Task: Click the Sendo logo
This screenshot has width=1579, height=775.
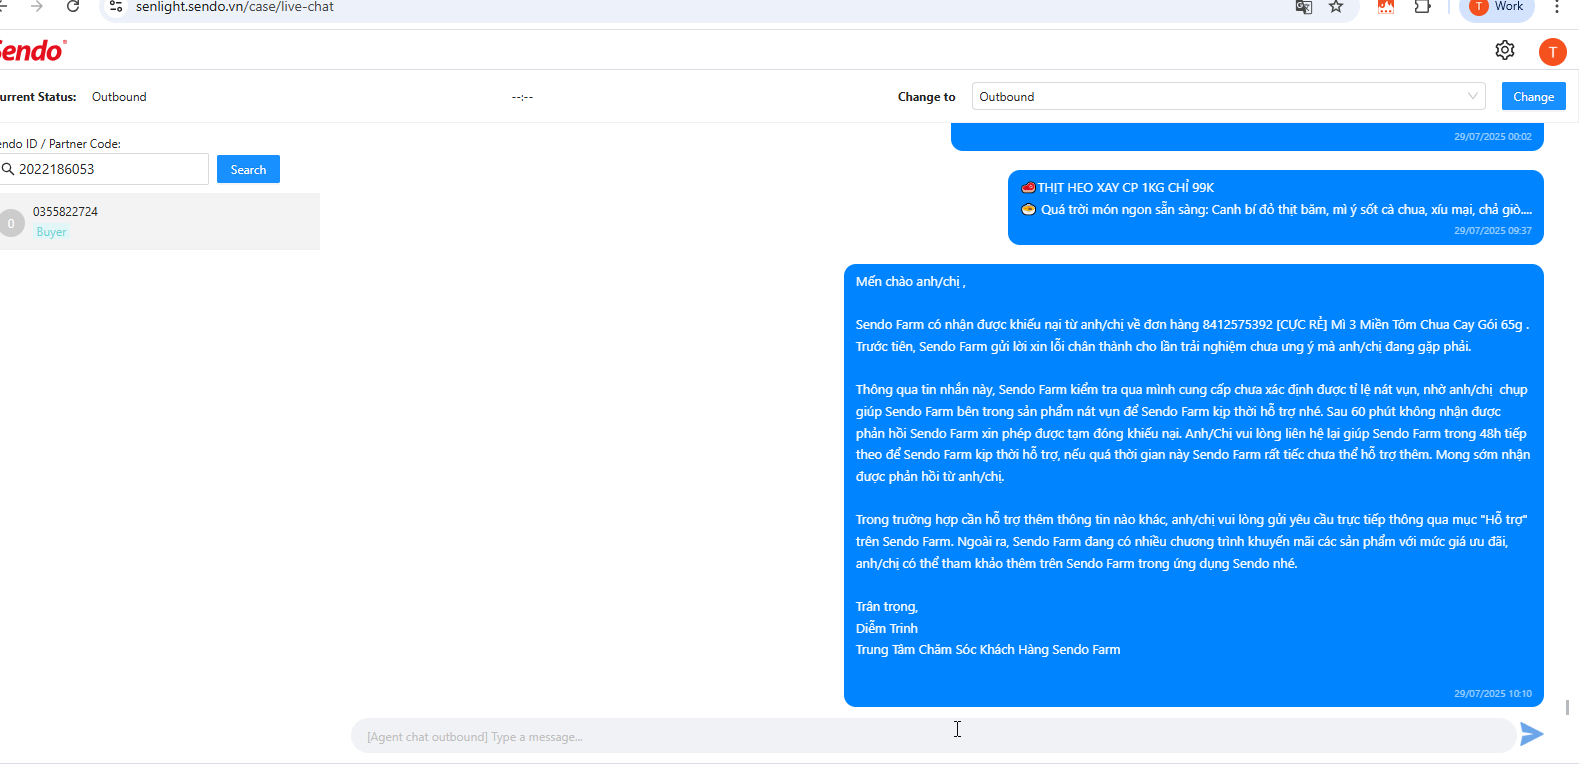Action: 32,50
